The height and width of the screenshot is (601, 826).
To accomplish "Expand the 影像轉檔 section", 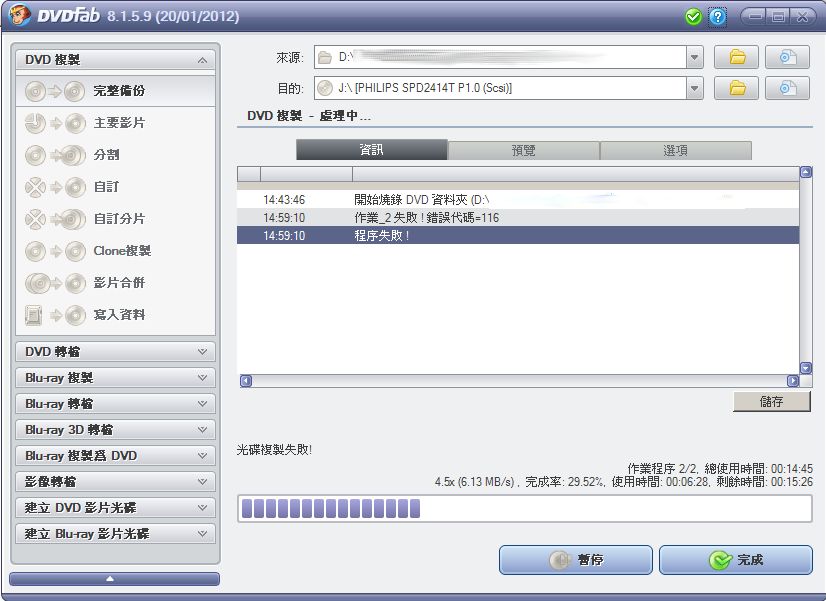I will tap(115, 481).
